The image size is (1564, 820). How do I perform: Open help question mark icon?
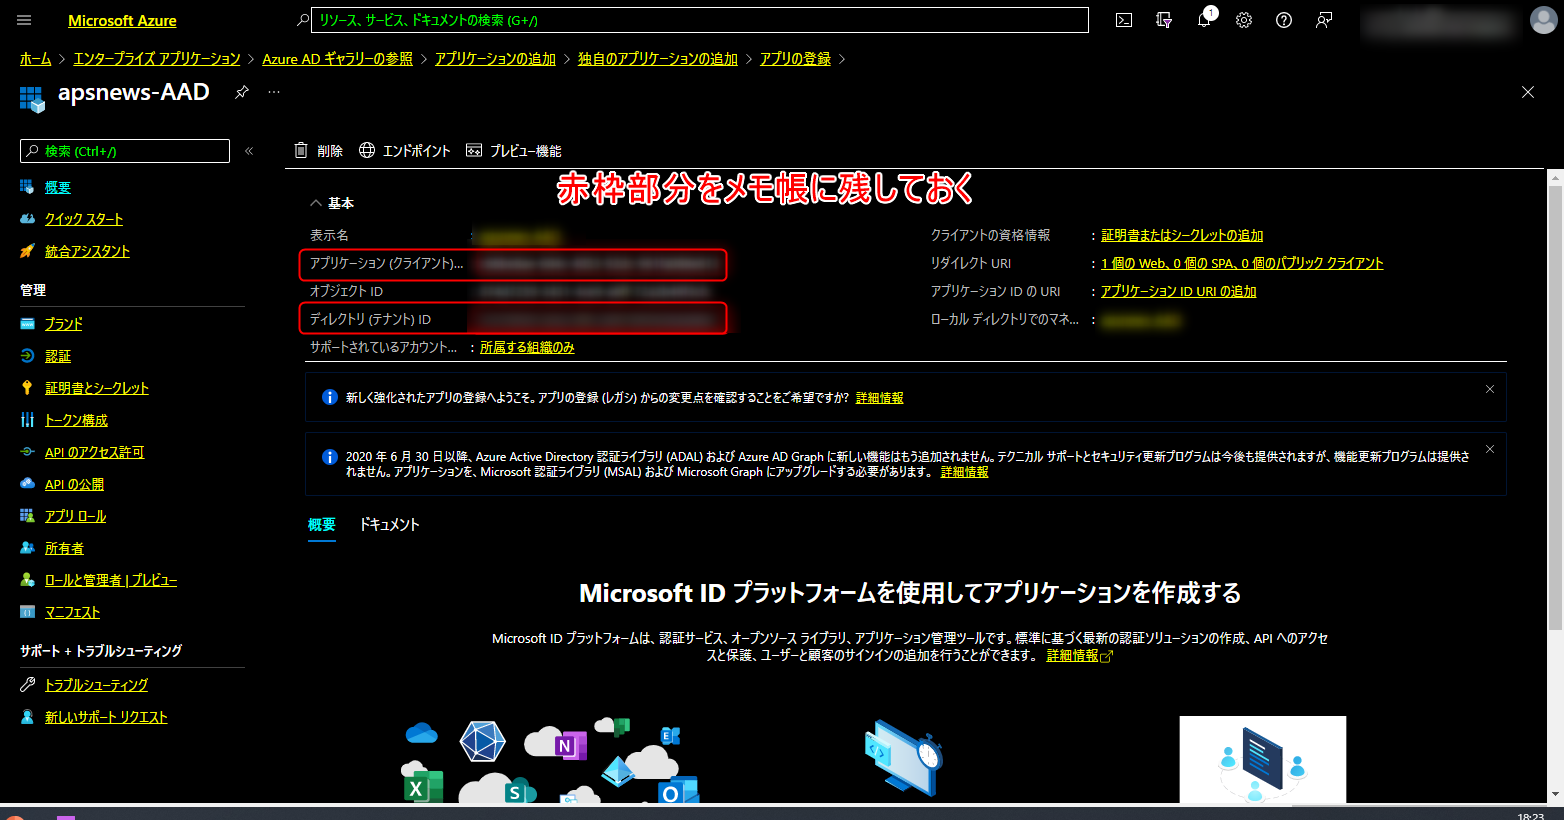point(1284,20)
